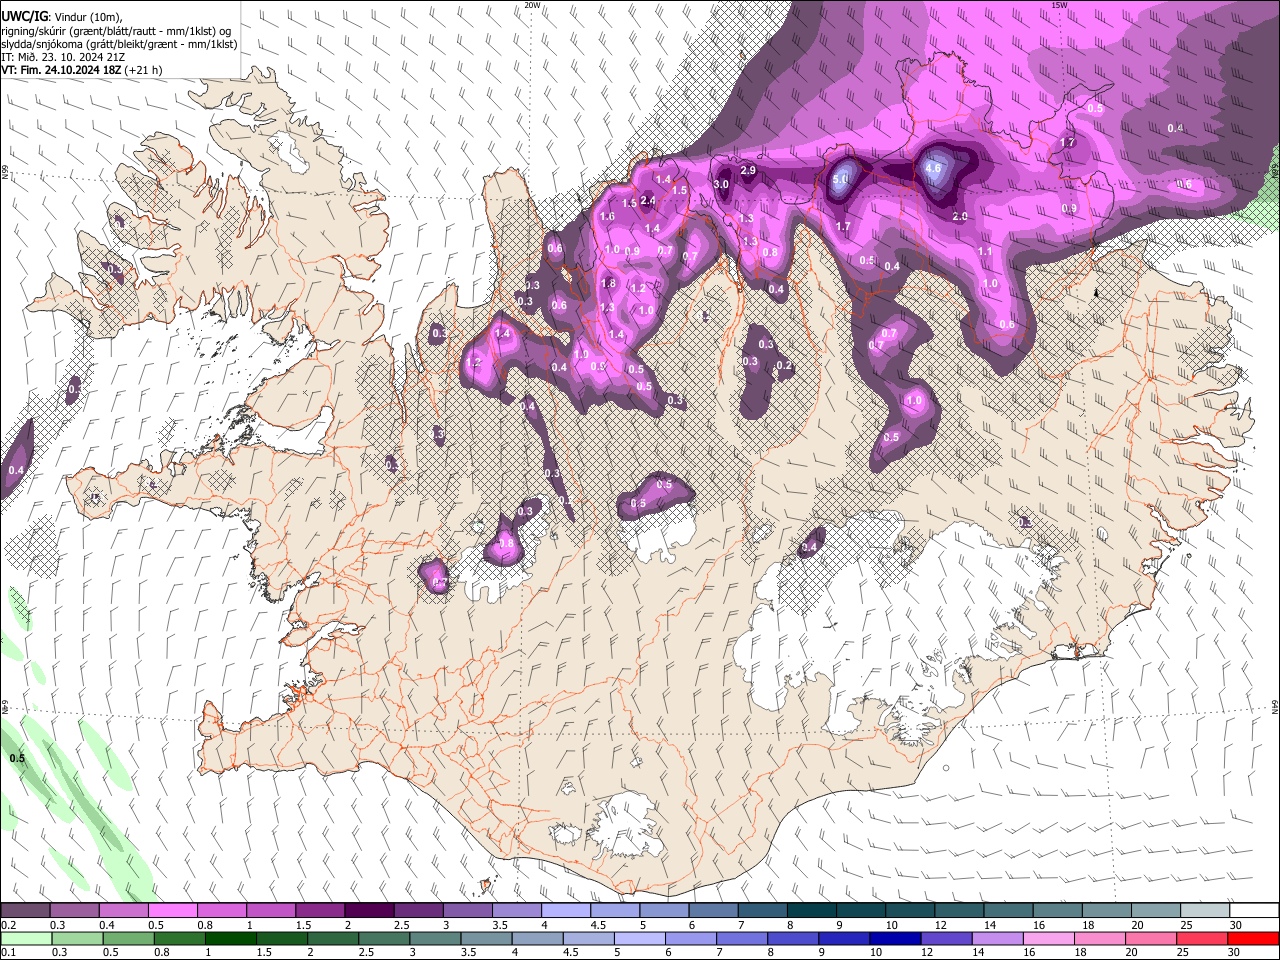Pick the crimson swatch labeled 25 in lower legend
1280x960 pixels.
pos(1203,938)
